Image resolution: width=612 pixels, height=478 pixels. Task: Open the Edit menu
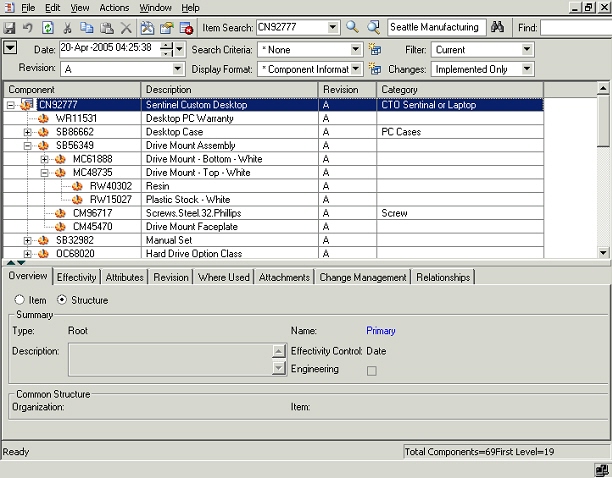click(52, 7)
